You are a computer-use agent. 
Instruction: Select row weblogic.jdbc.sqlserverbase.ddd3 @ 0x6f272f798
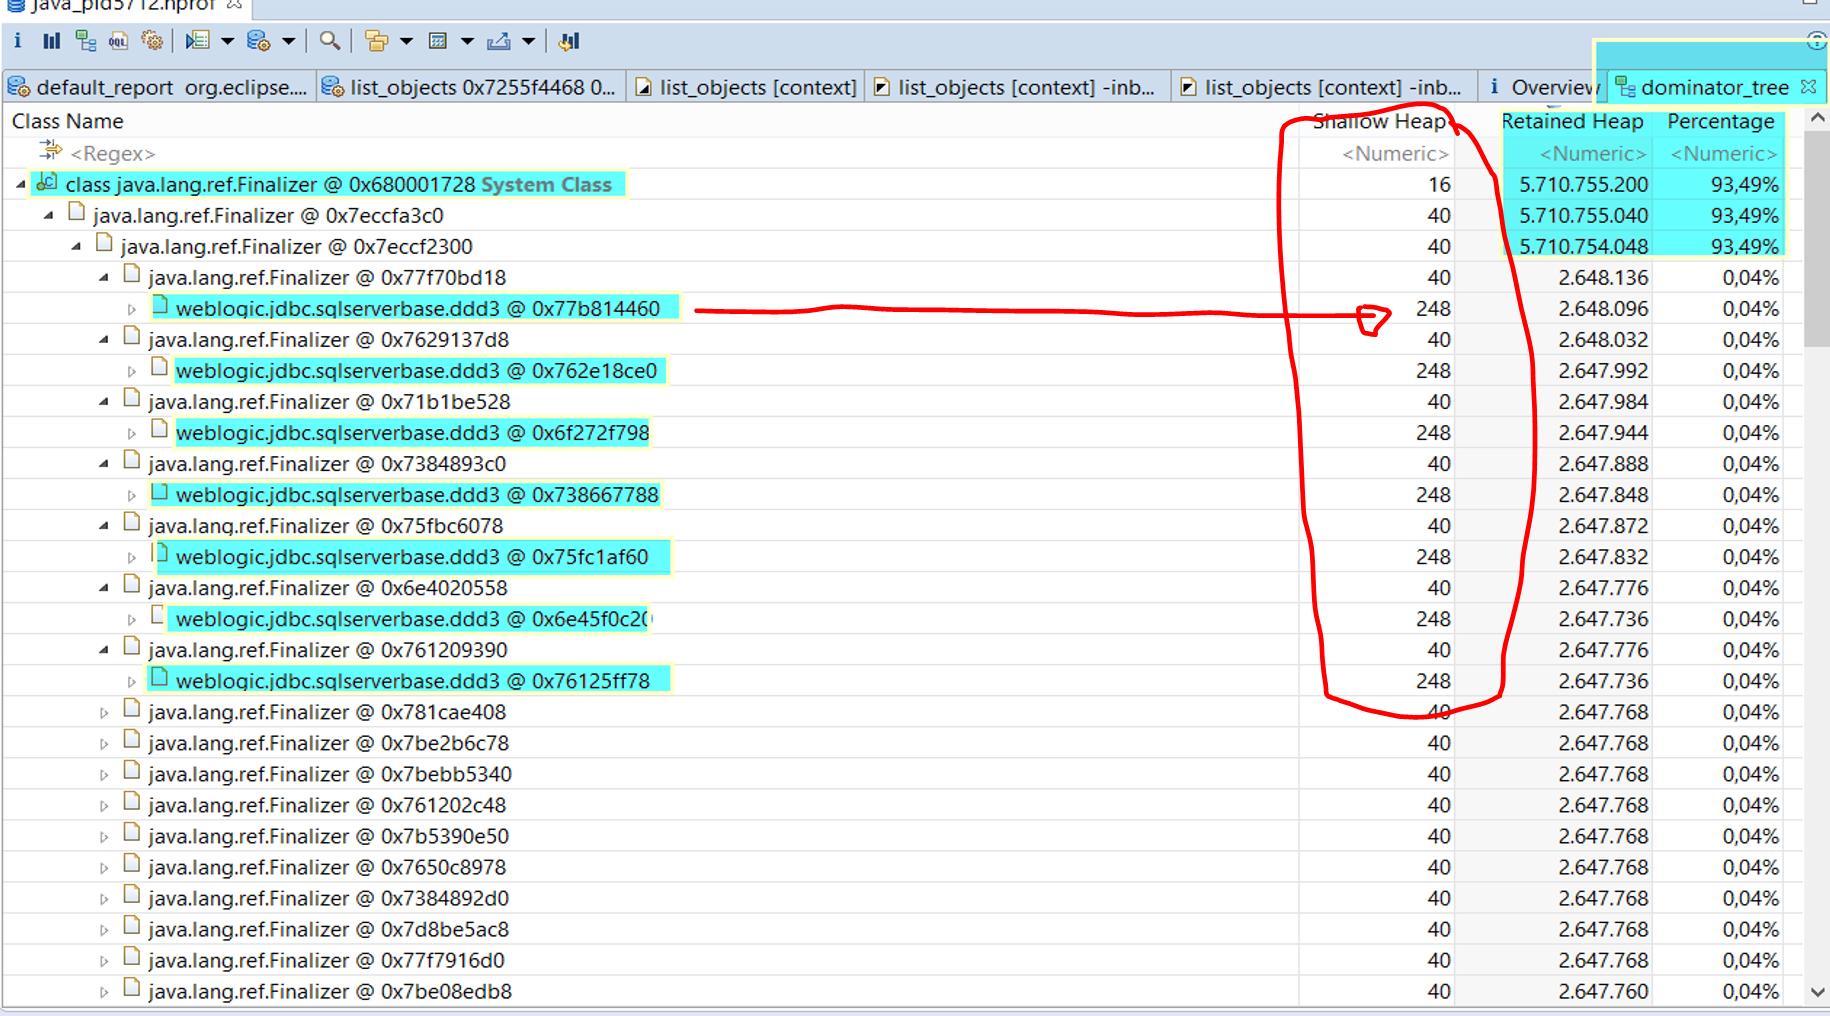412,432
